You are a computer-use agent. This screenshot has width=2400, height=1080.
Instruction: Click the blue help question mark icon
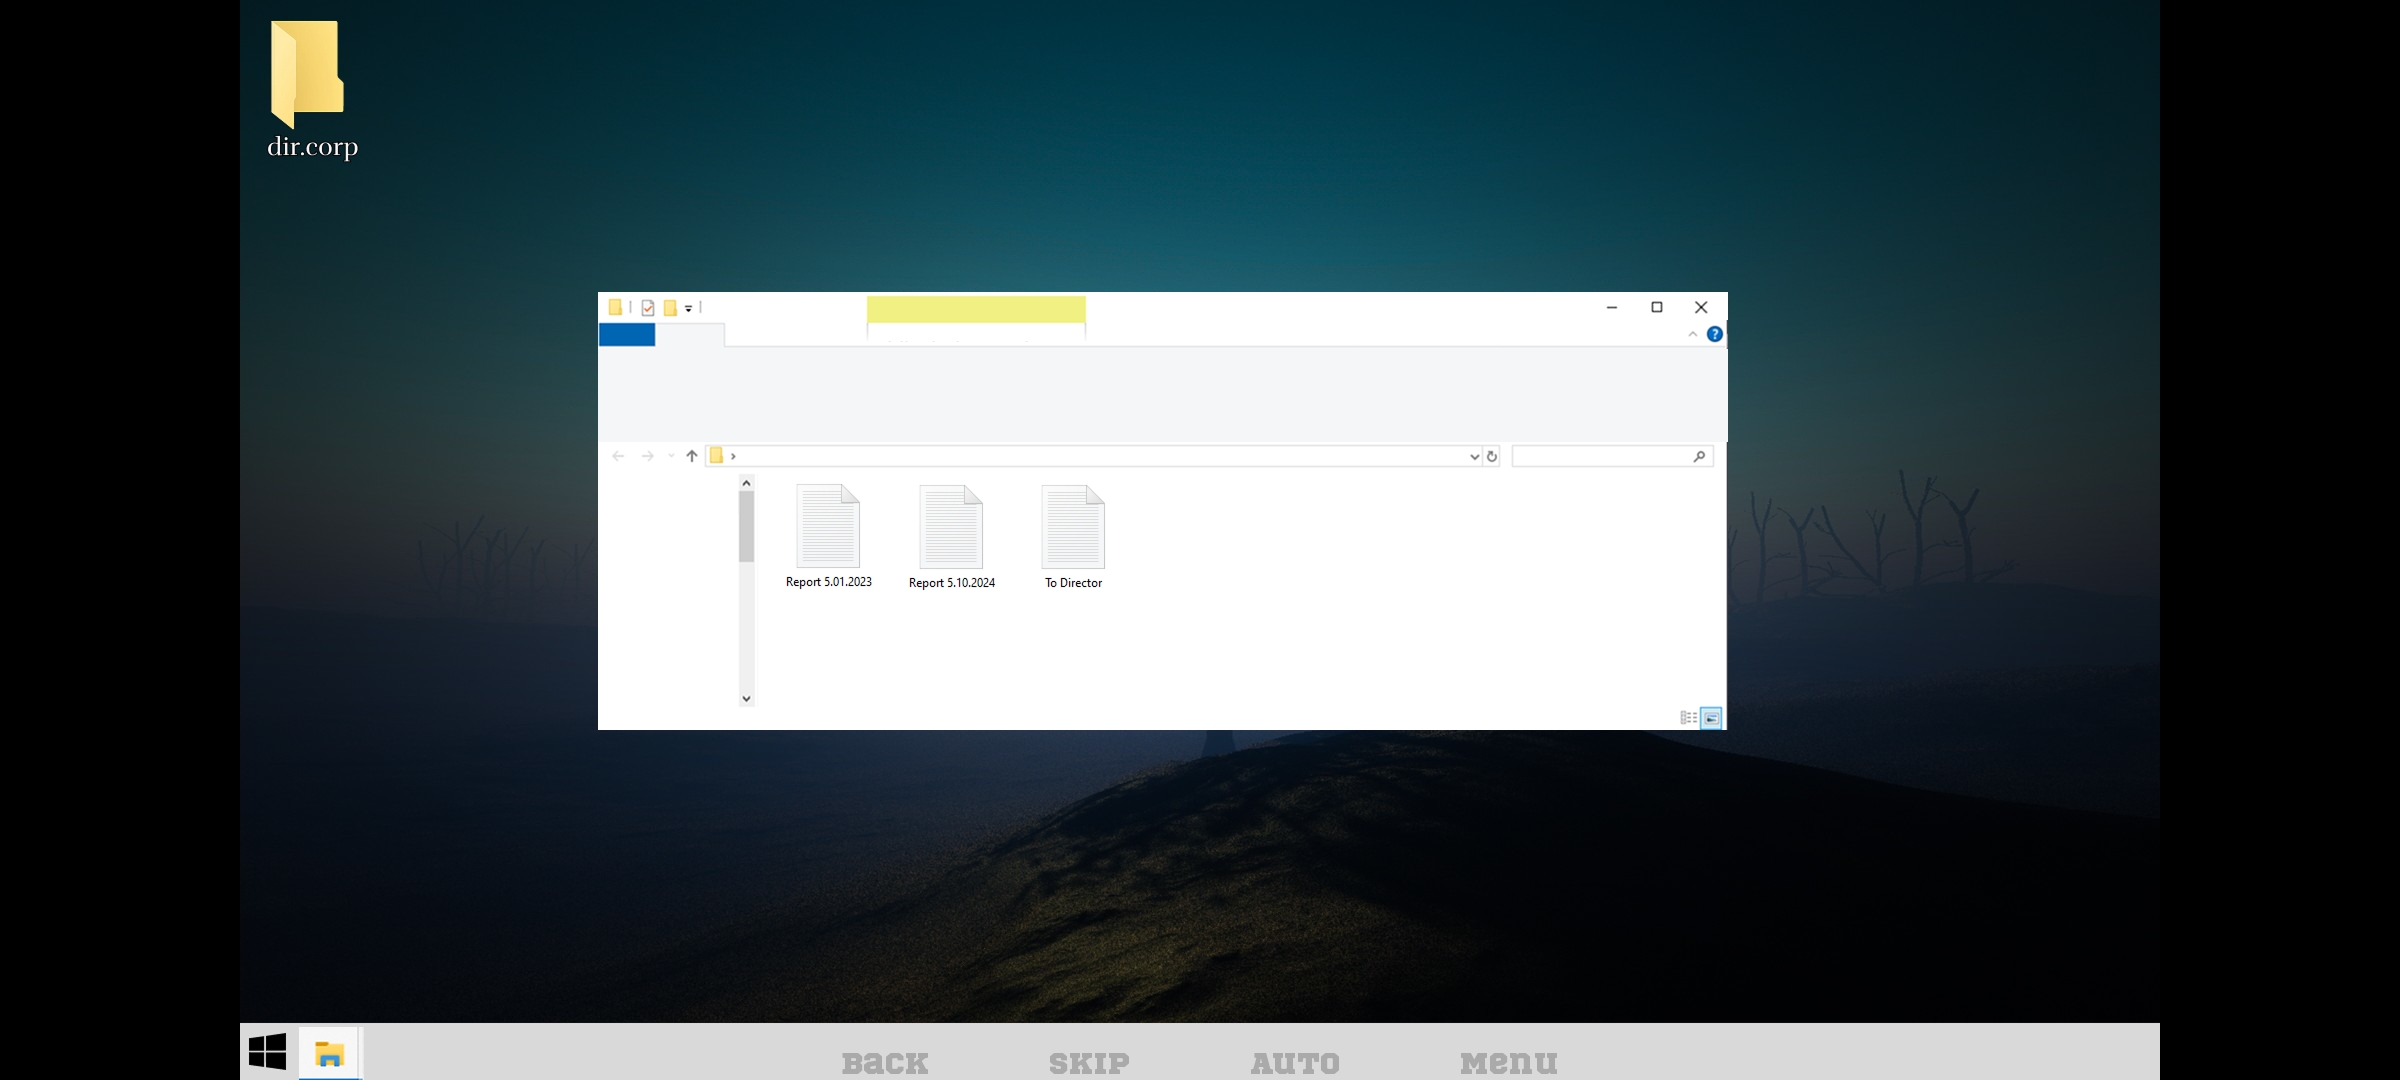click(x=1714, y=334)
